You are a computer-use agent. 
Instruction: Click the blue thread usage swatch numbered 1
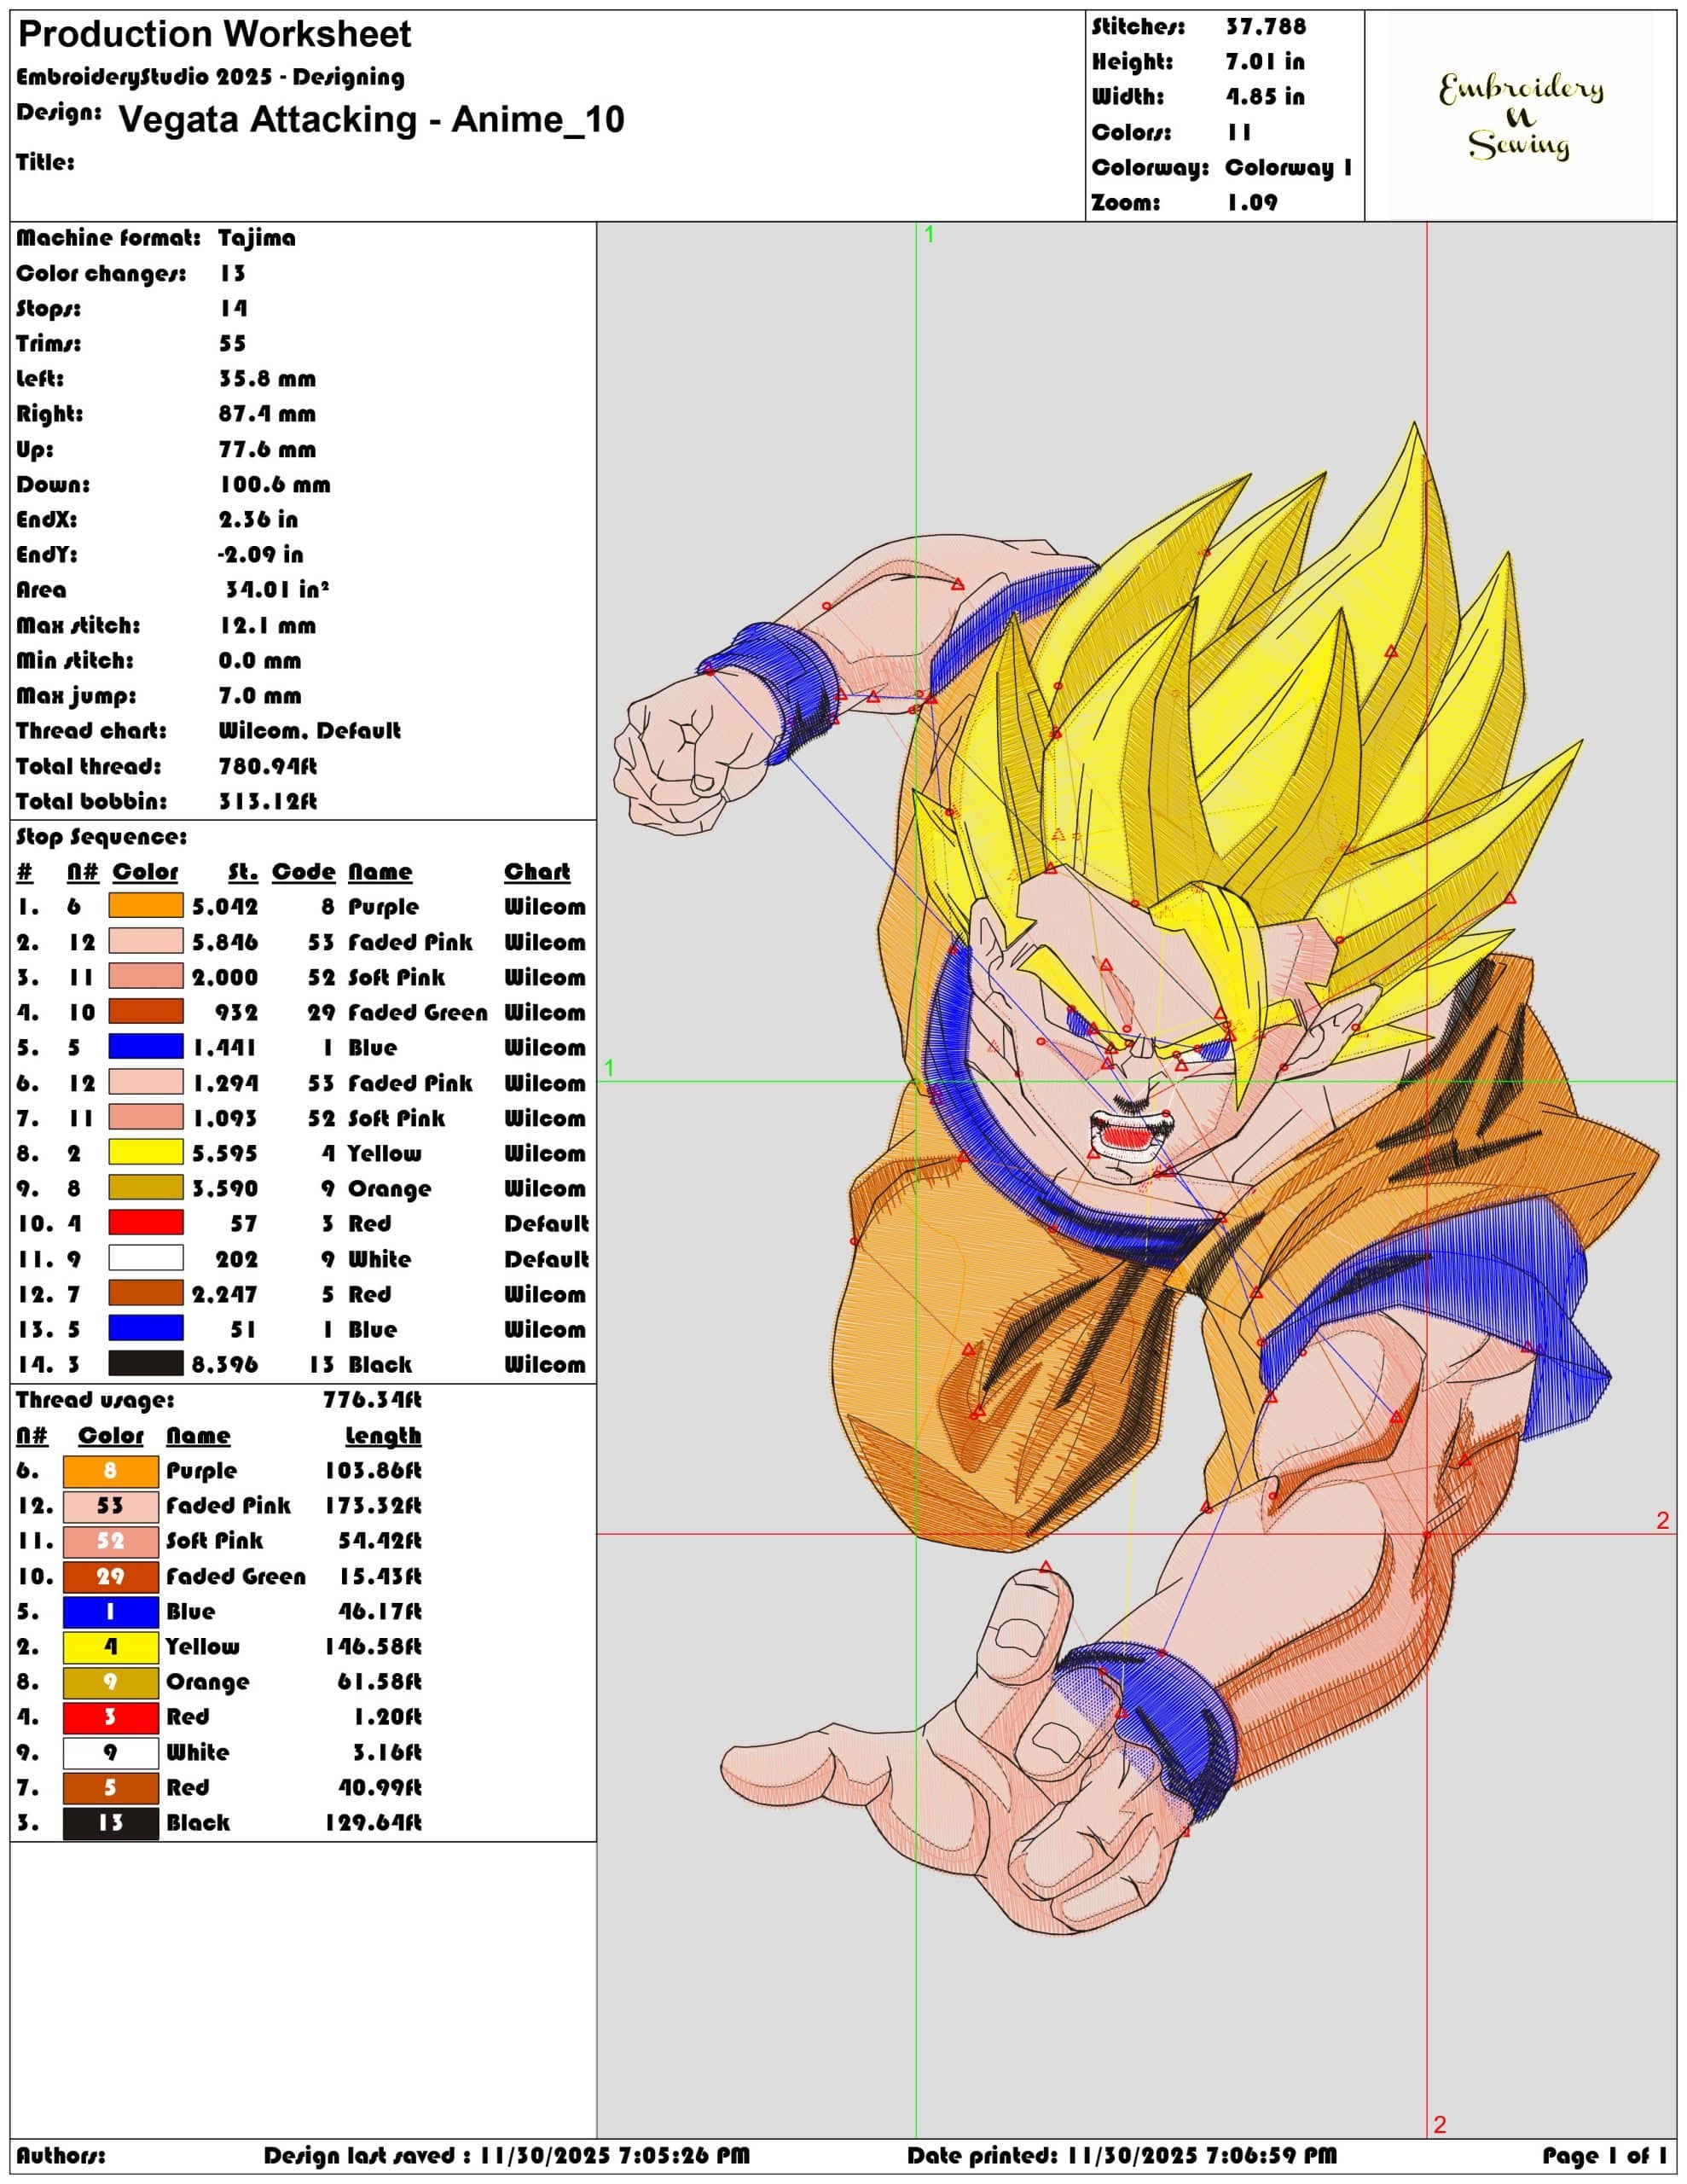pyautogui.click(x=111, y=1612)
